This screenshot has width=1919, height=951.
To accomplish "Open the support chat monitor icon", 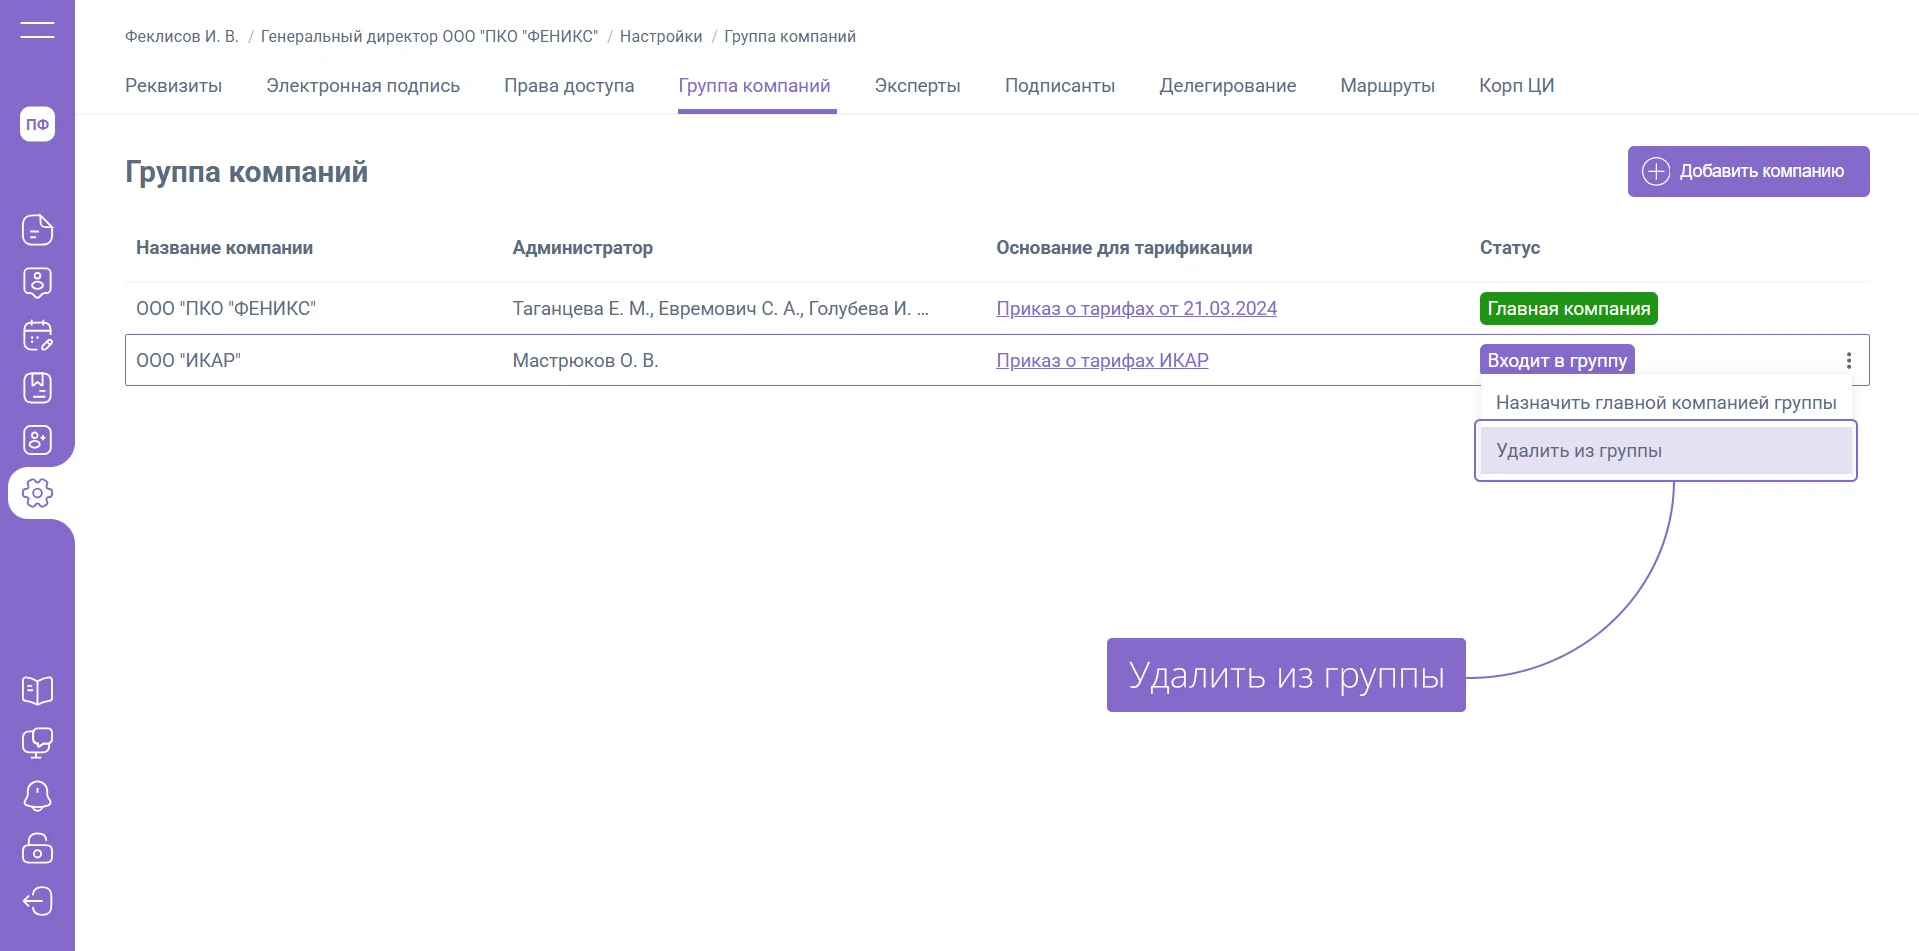I will tap(37, 743).
